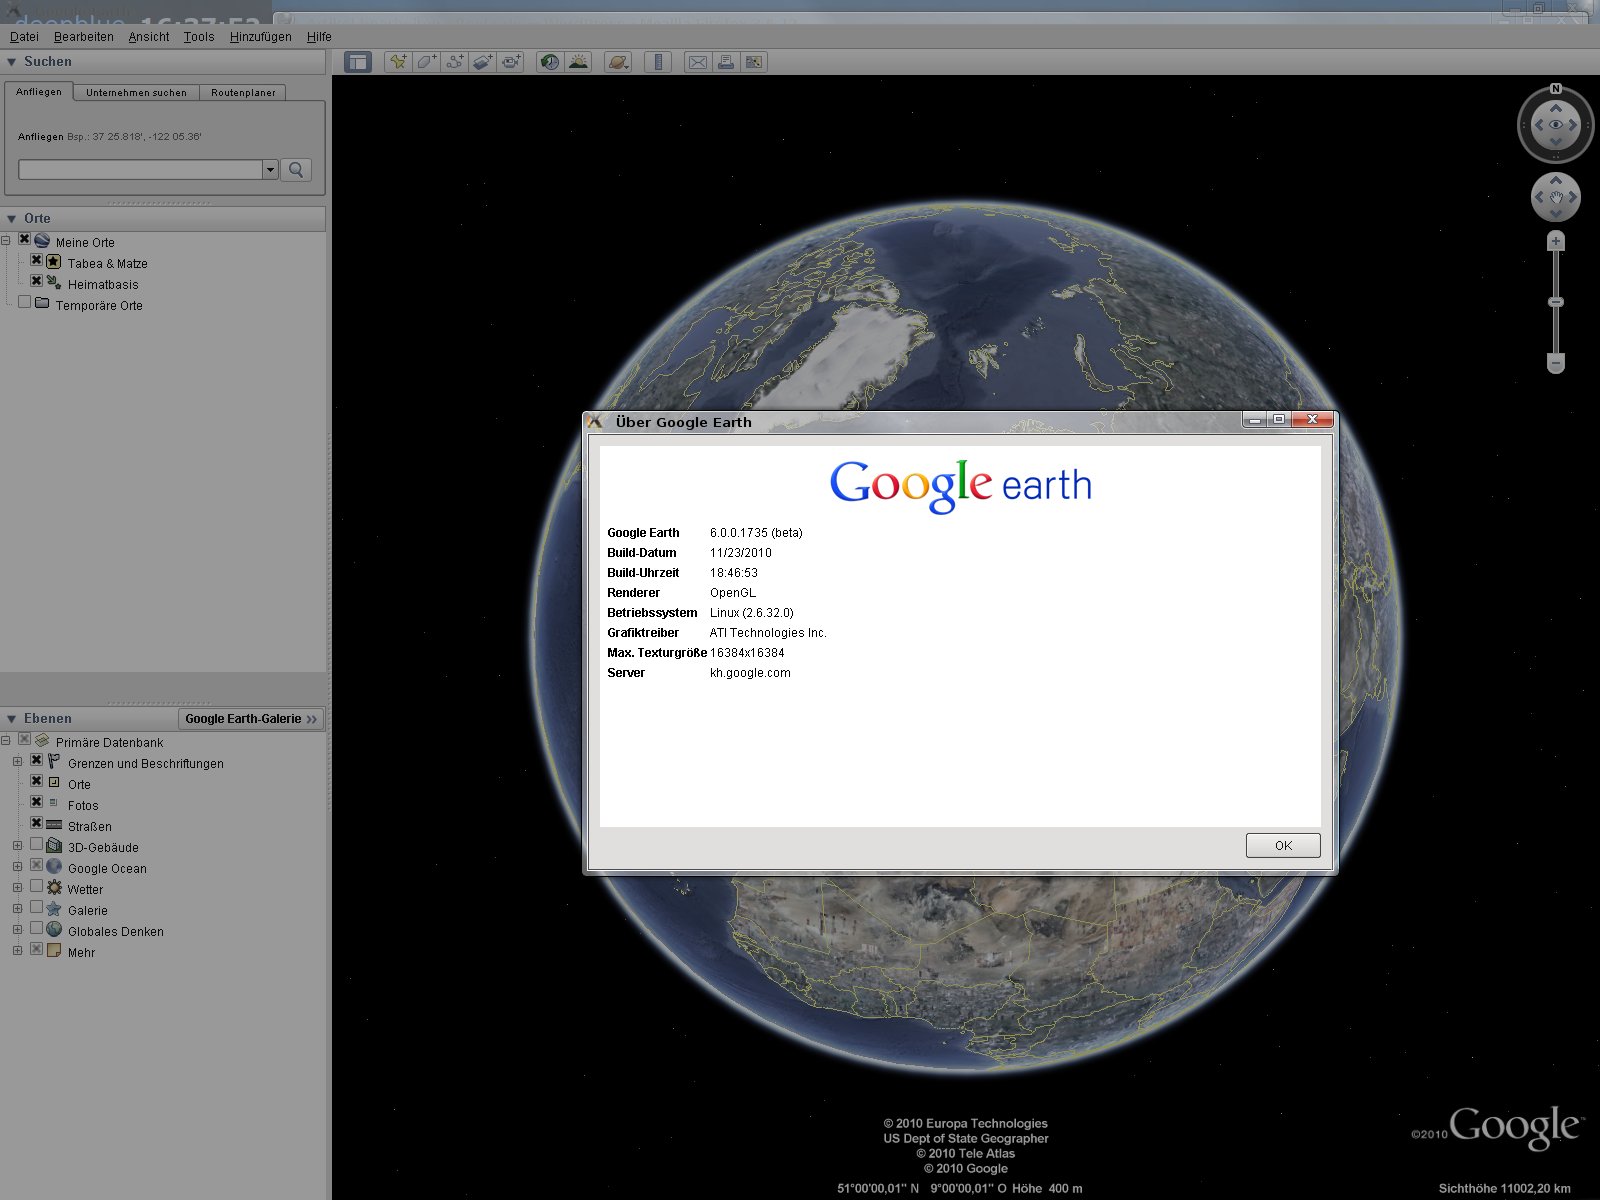Expand the Google Ocean tree node
Screen dimensions: 1600x1200
pos(17,867)
